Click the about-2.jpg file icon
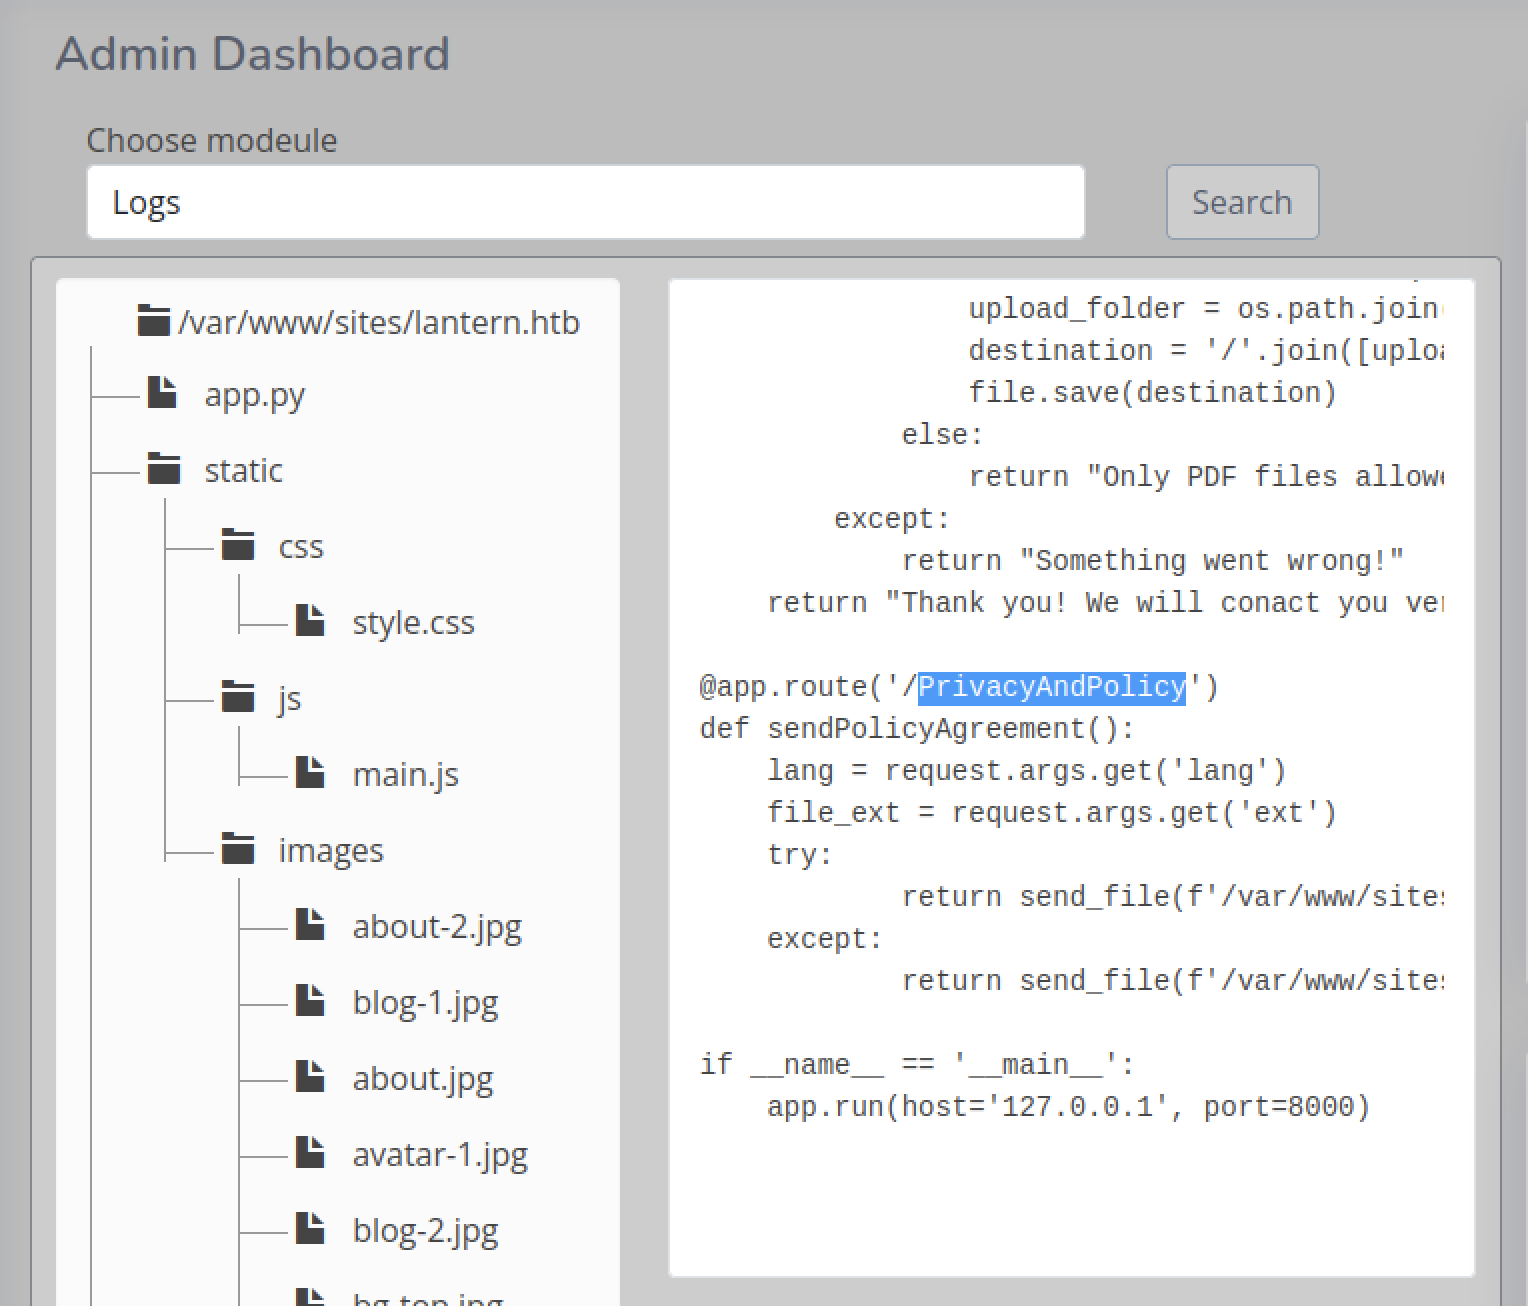1528x1306 pixels. pos(310,925)
